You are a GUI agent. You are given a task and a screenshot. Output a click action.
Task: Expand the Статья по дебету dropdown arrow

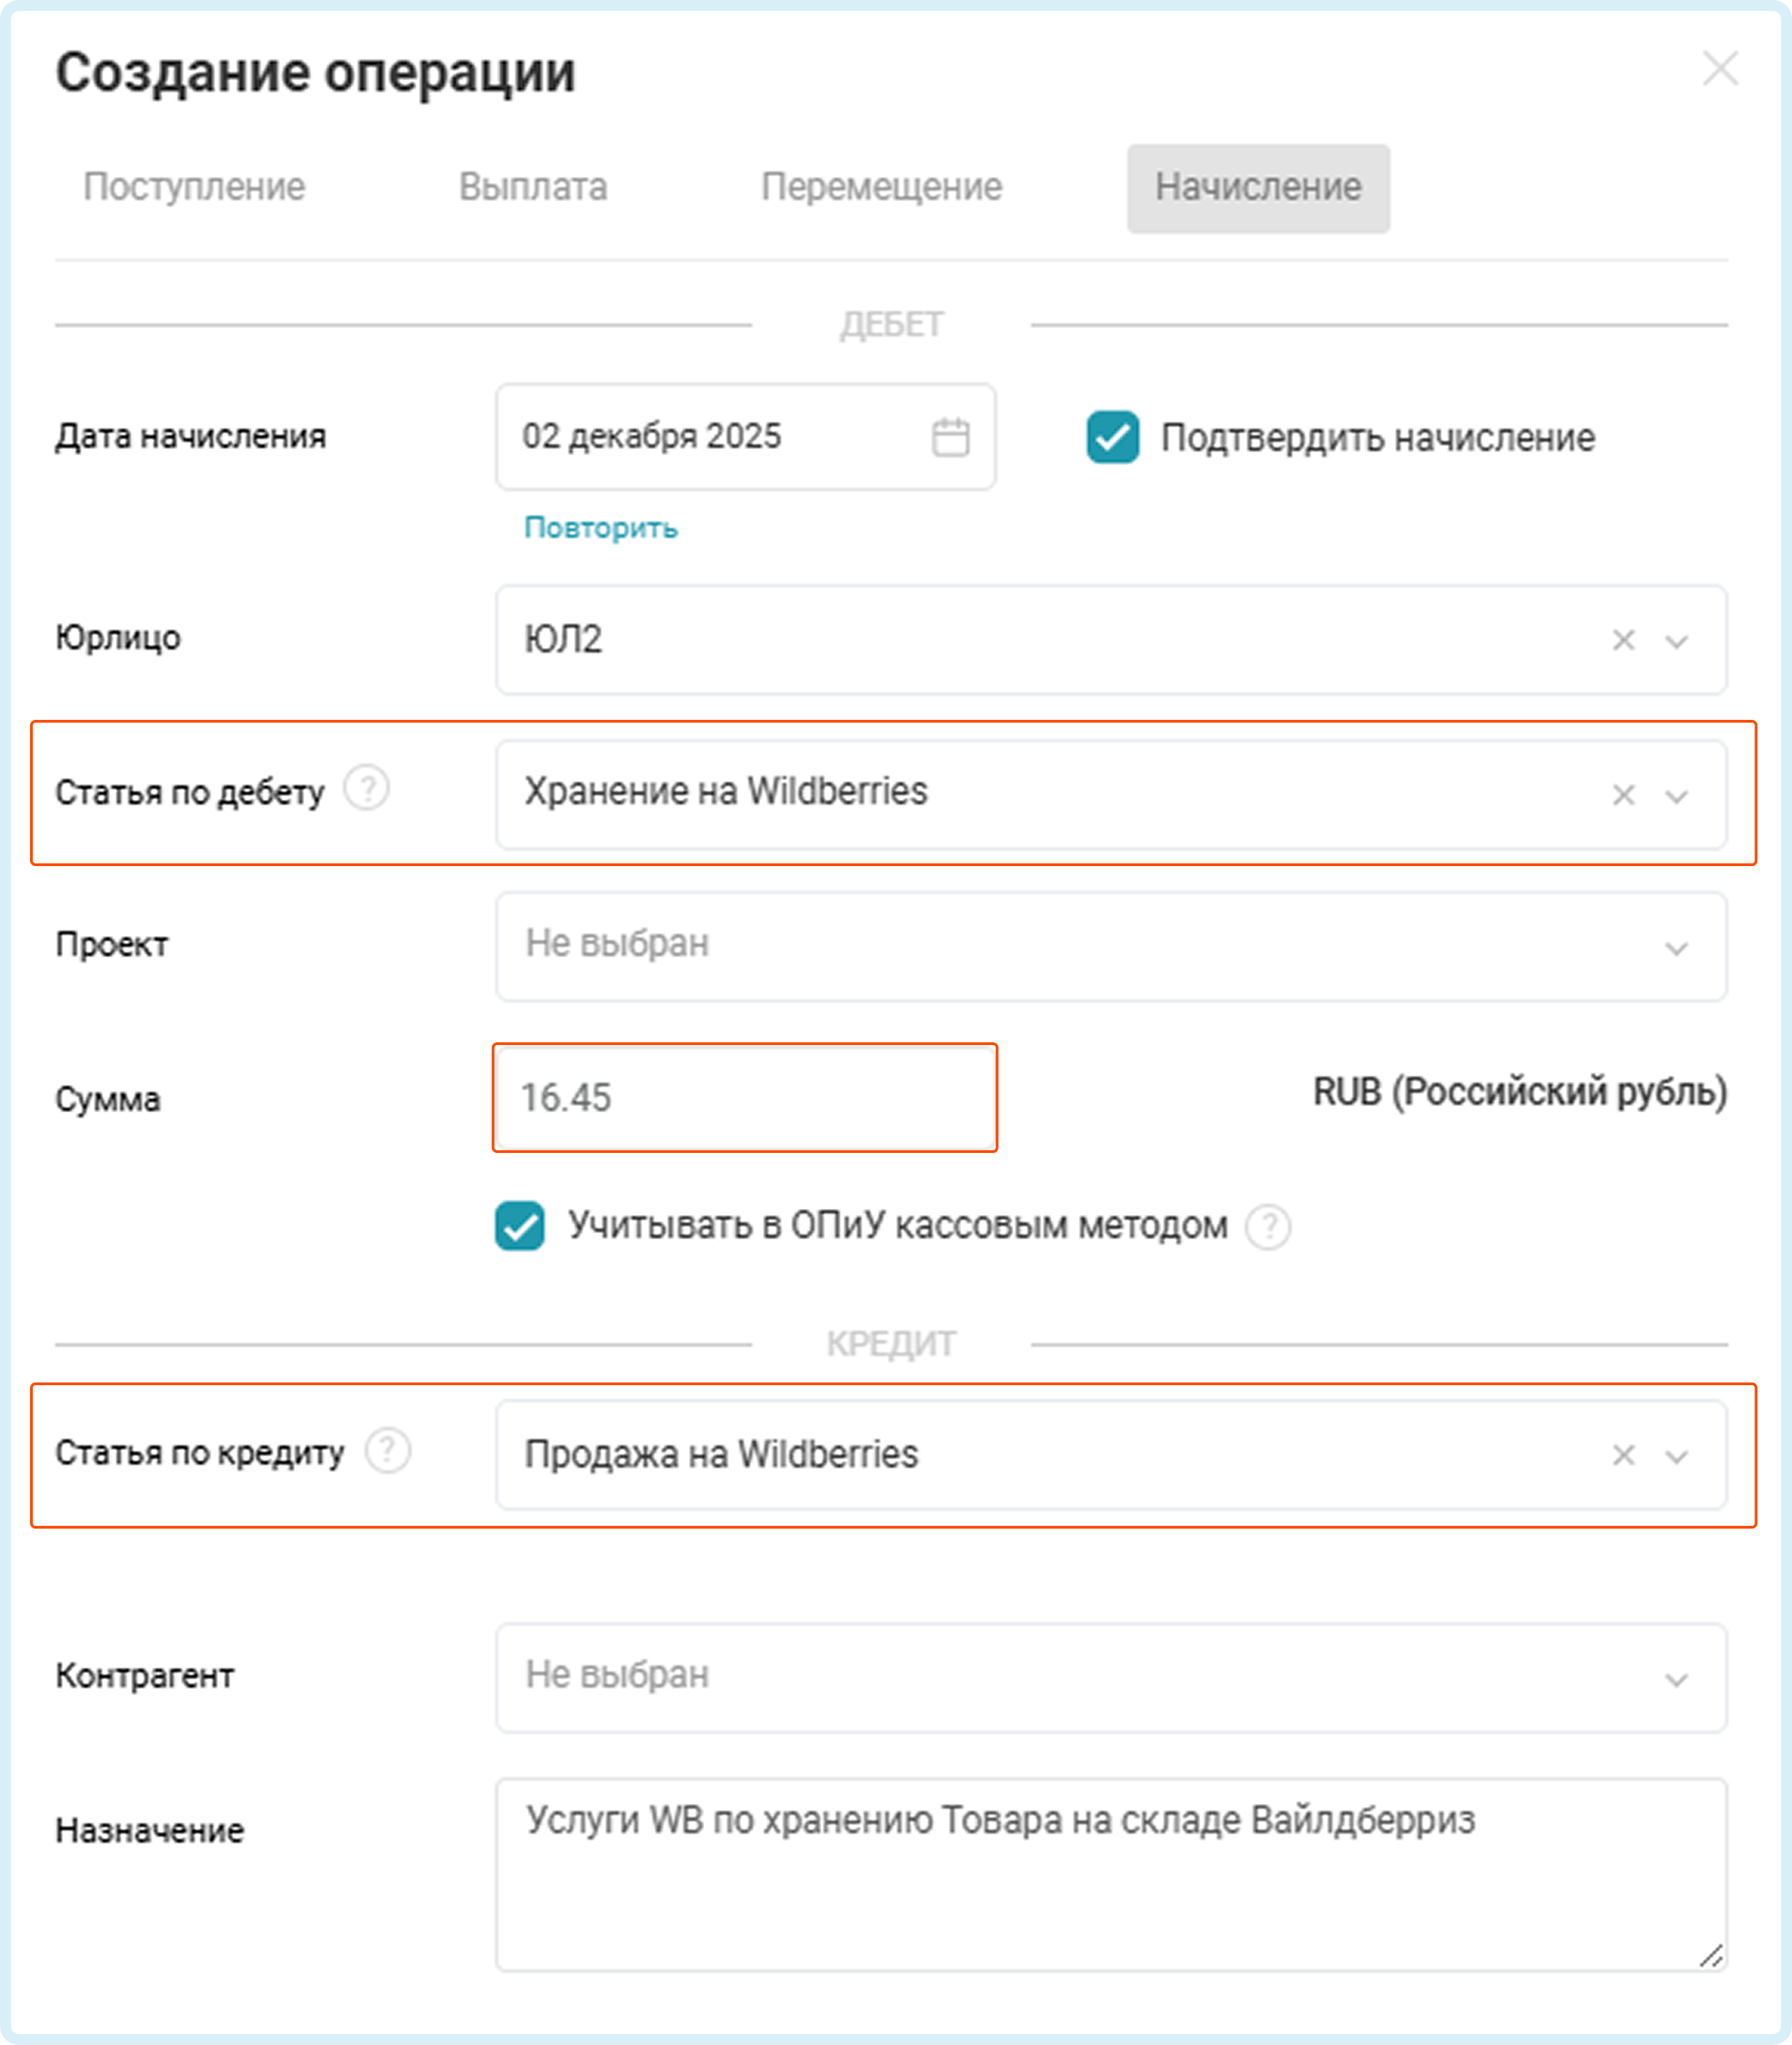coord(1677,796)
